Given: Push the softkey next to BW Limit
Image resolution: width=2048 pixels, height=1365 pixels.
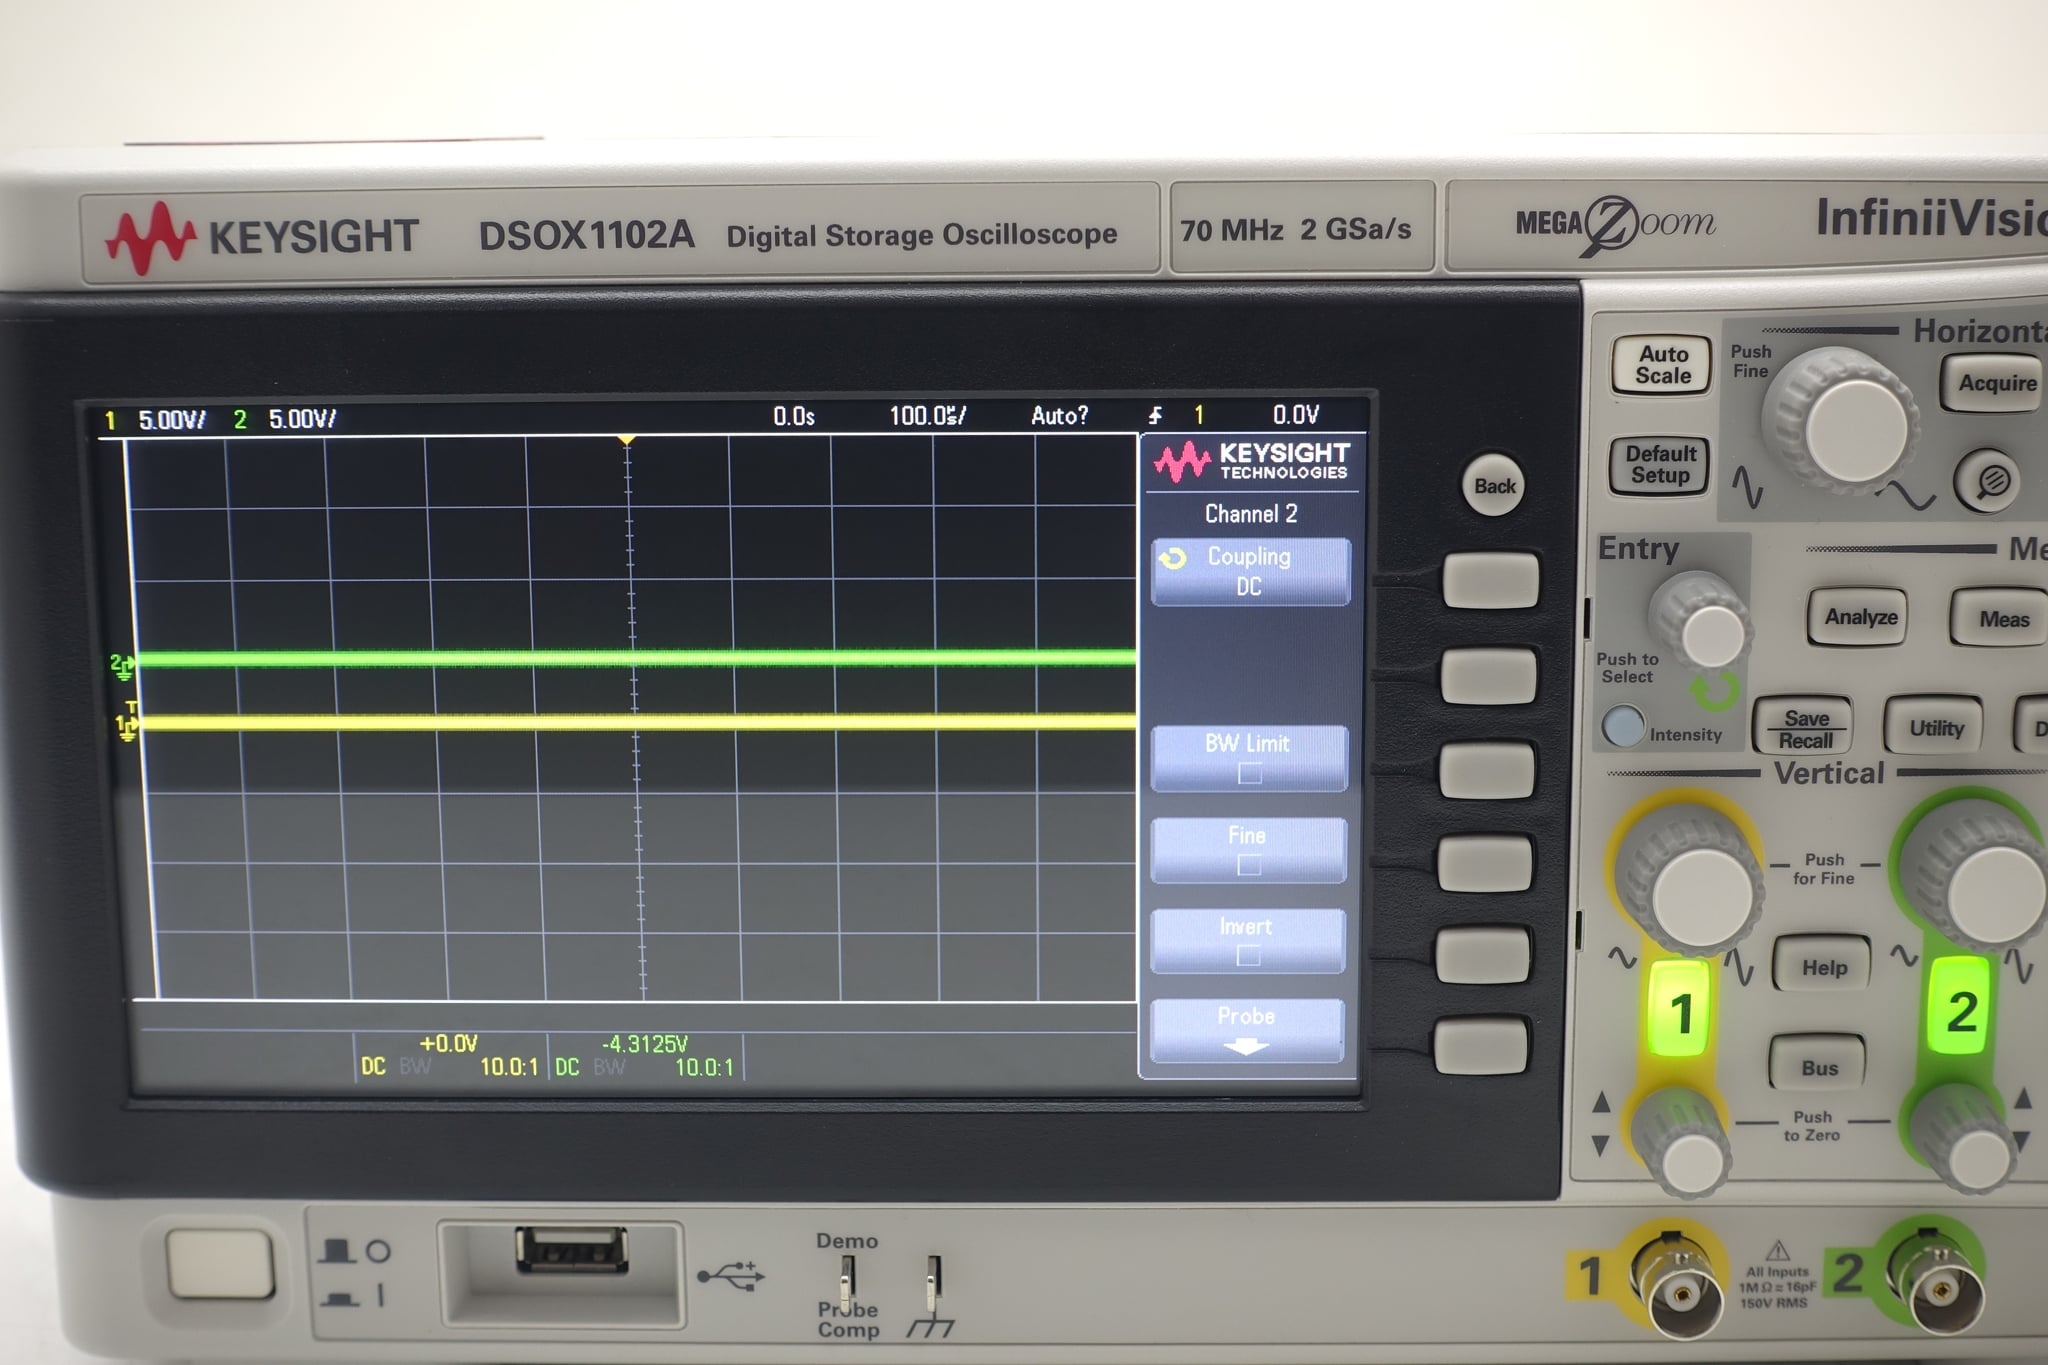Looking at the screenshot, I should (x=1487, y=769).
